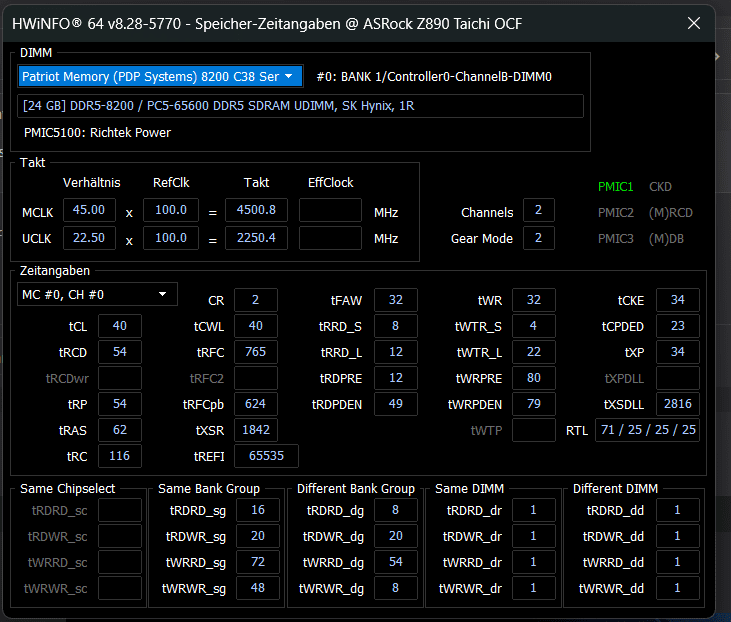The width and height of the screenshot is (731, 622).
Task: Click the MCLK ratio value 45.00
Action: point(89,210)
